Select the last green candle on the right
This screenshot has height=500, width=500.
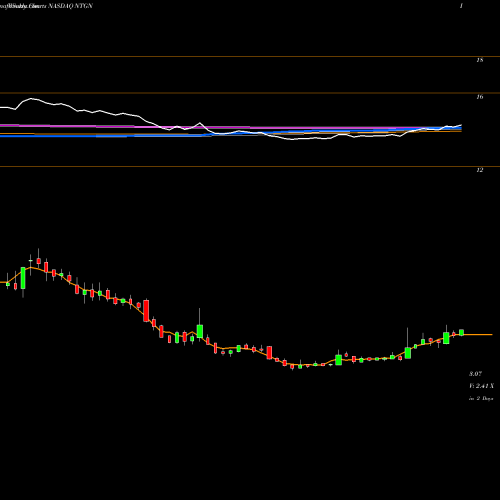click(462, 332)
